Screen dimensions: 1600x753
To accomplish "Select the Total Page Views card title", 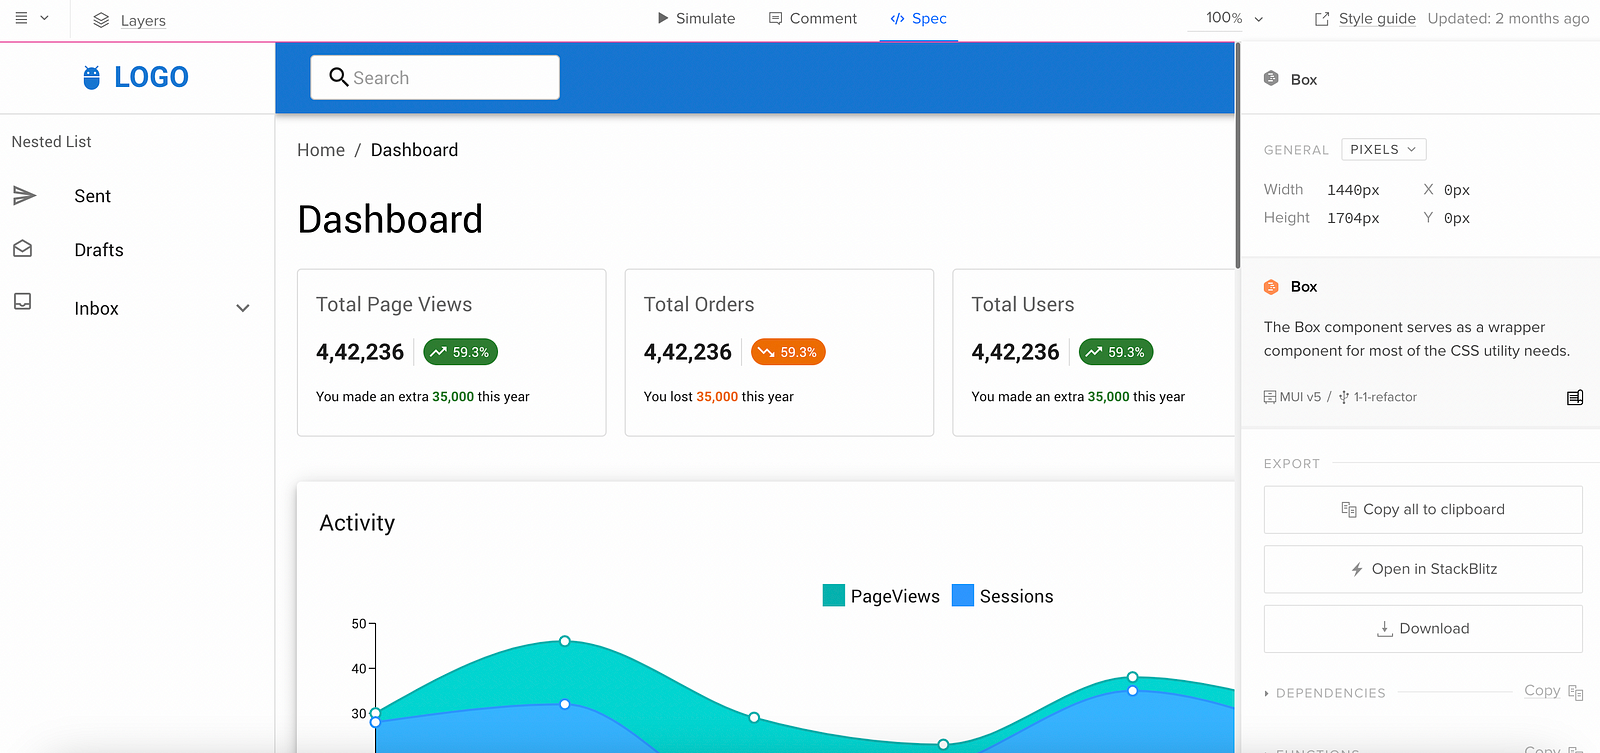I will point(394,305).
